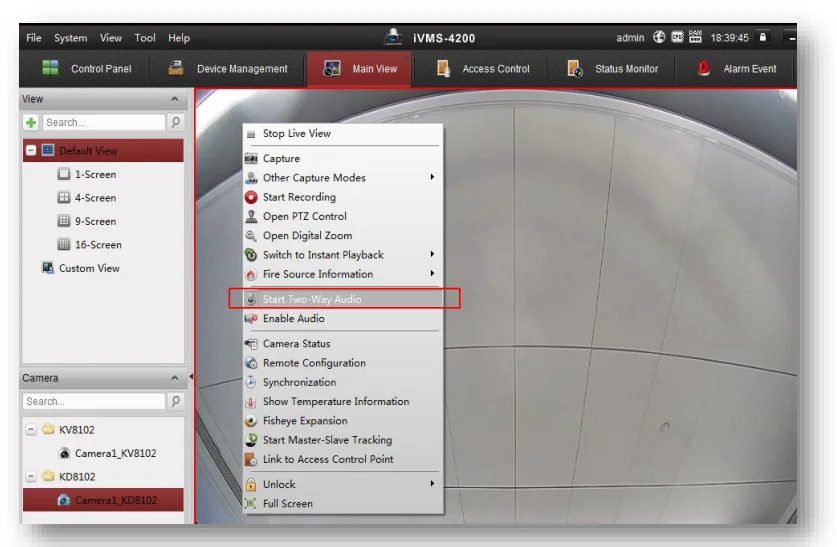The image size is (837, 547).
Task: Choose Remote Configuration
Action: pos(343,363)
